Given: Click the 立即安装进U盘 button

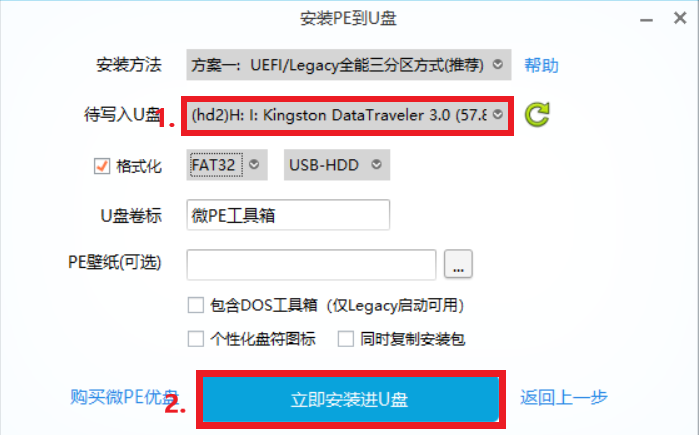Looking at the screenshot, I should (x=351, y=399).
